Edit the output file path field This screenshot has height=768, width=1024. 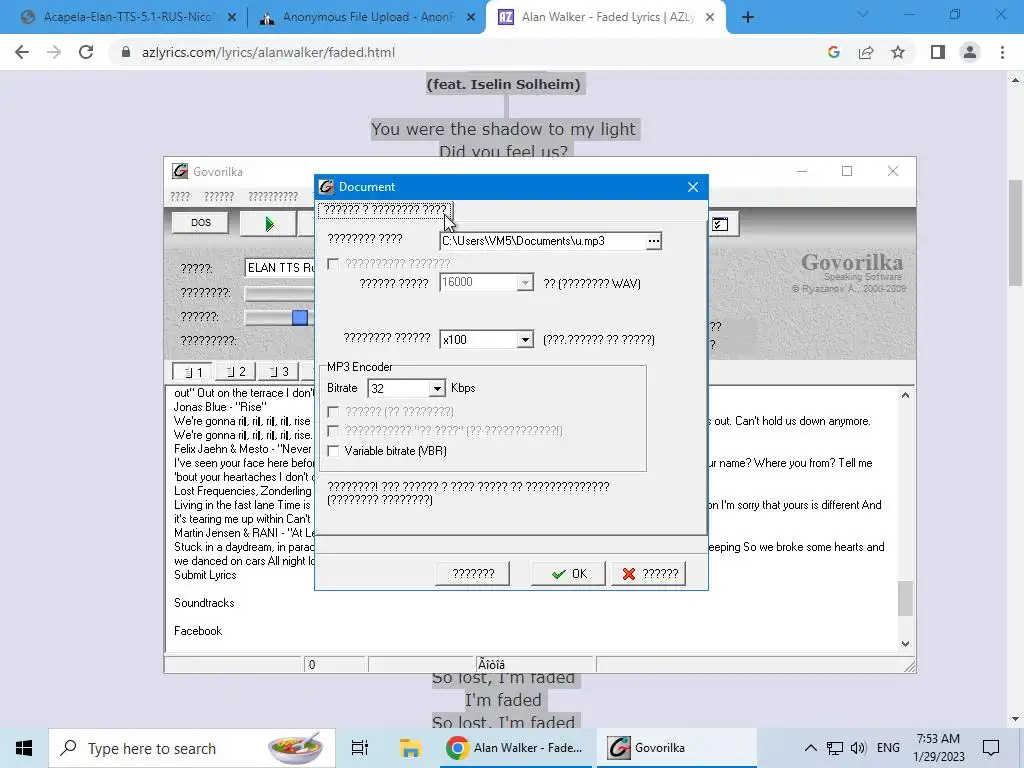click(543, 241)
